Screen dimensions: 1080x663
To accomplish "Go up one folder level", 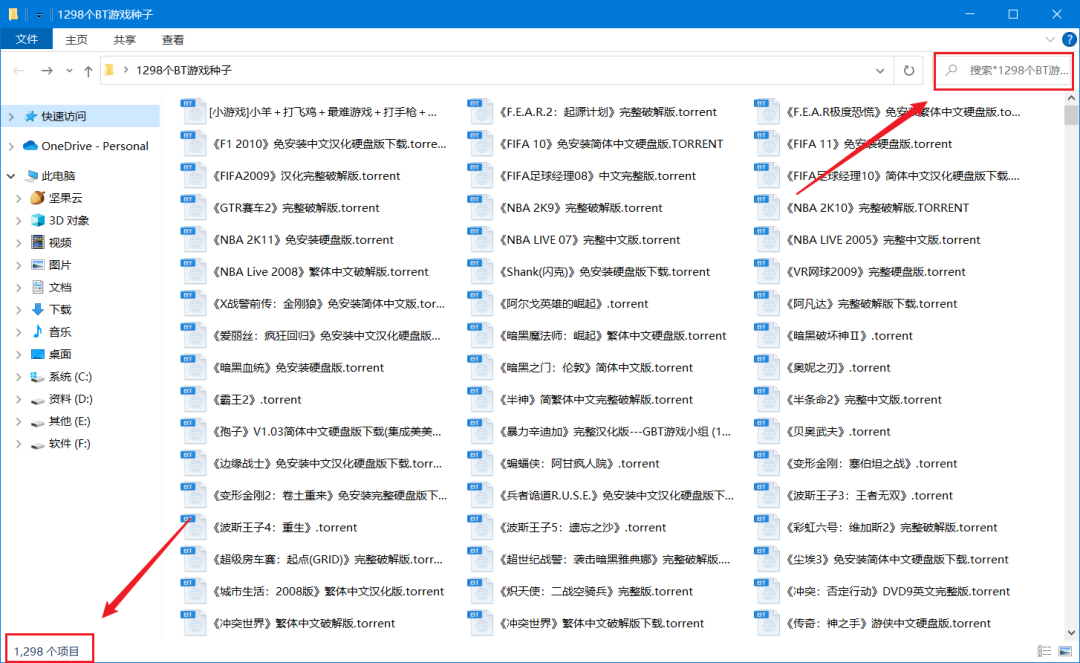I will pyautogui.click(x=88, y=70).
